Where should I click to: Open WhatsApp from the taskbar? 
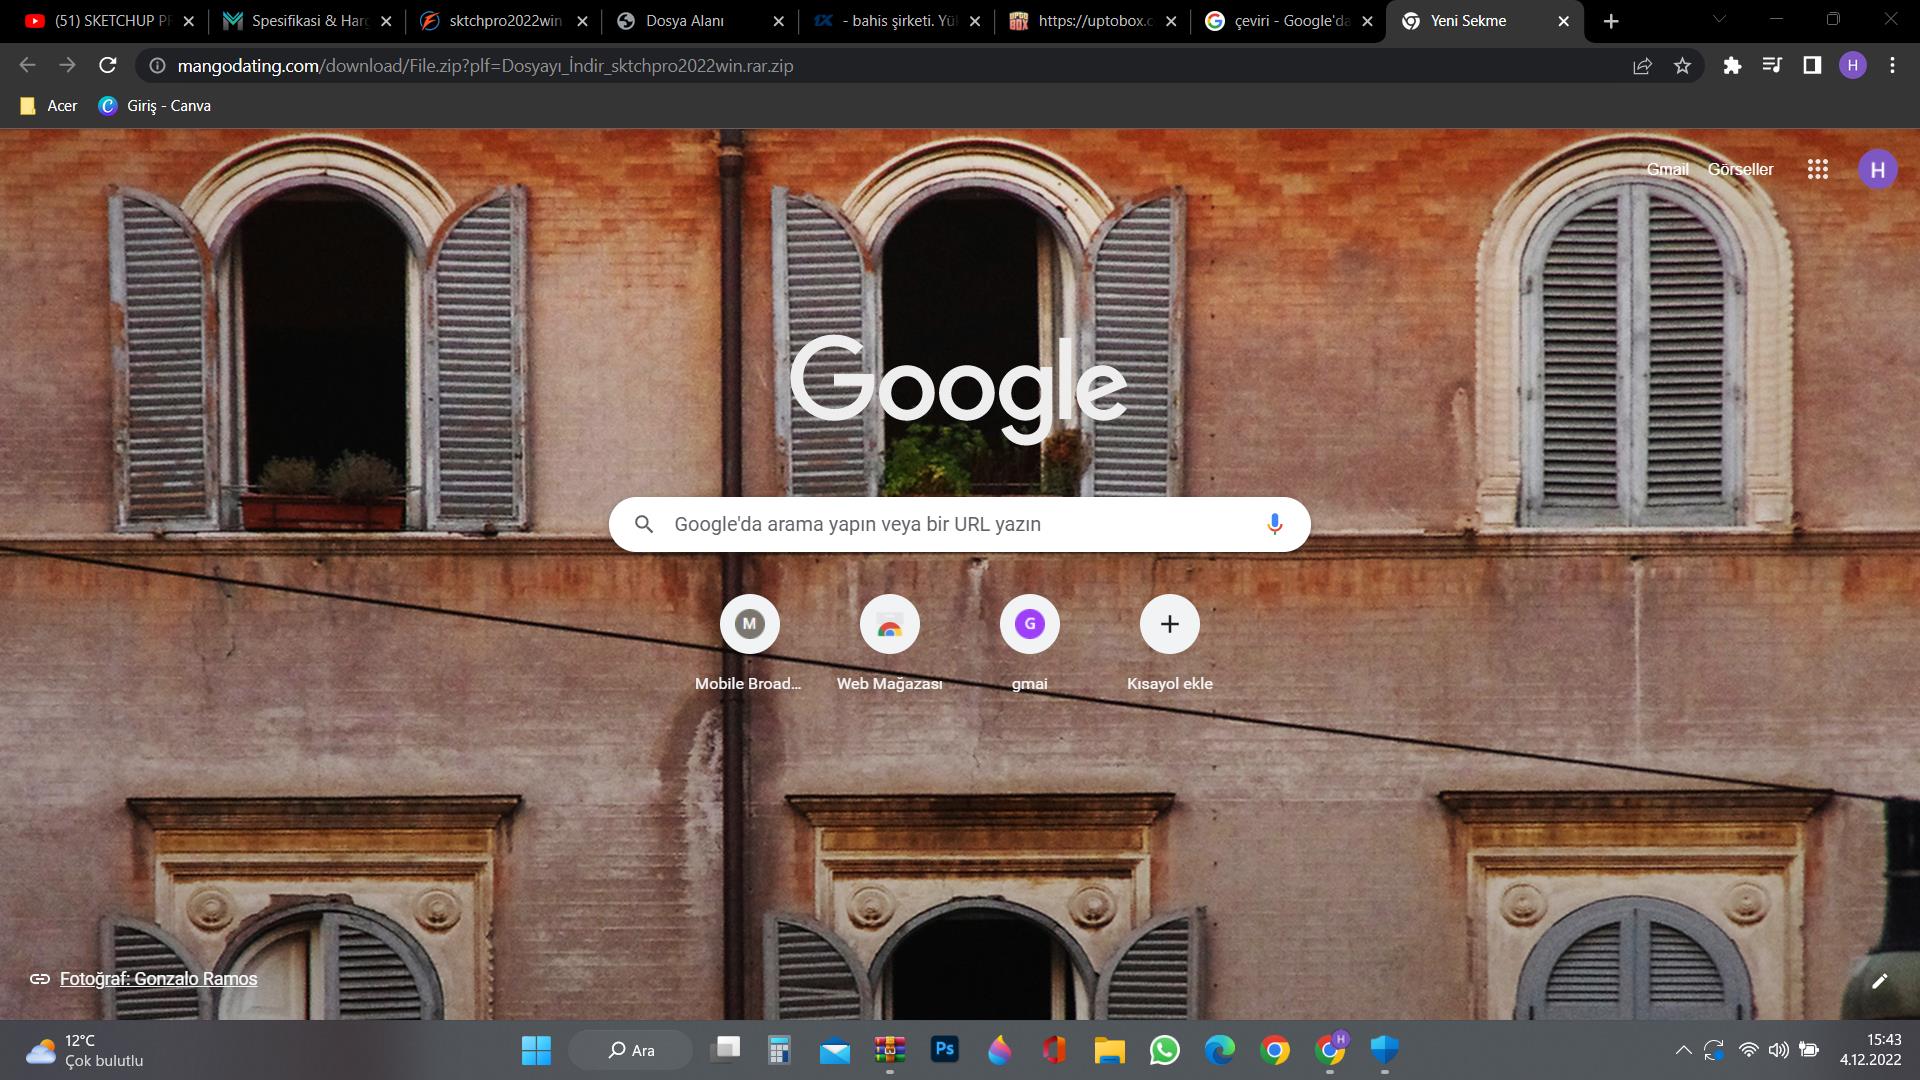1164,1050
